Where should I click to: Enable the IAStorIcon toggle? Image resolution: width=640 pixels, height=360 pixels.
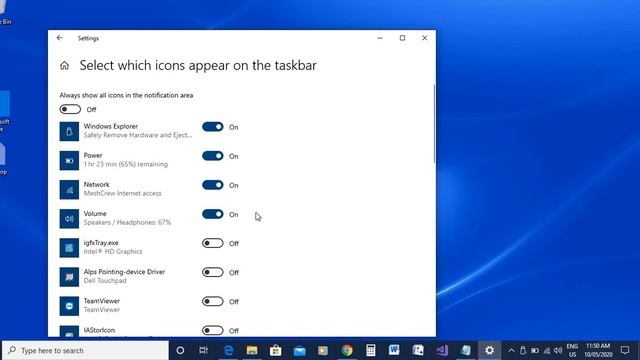[213, 331]
